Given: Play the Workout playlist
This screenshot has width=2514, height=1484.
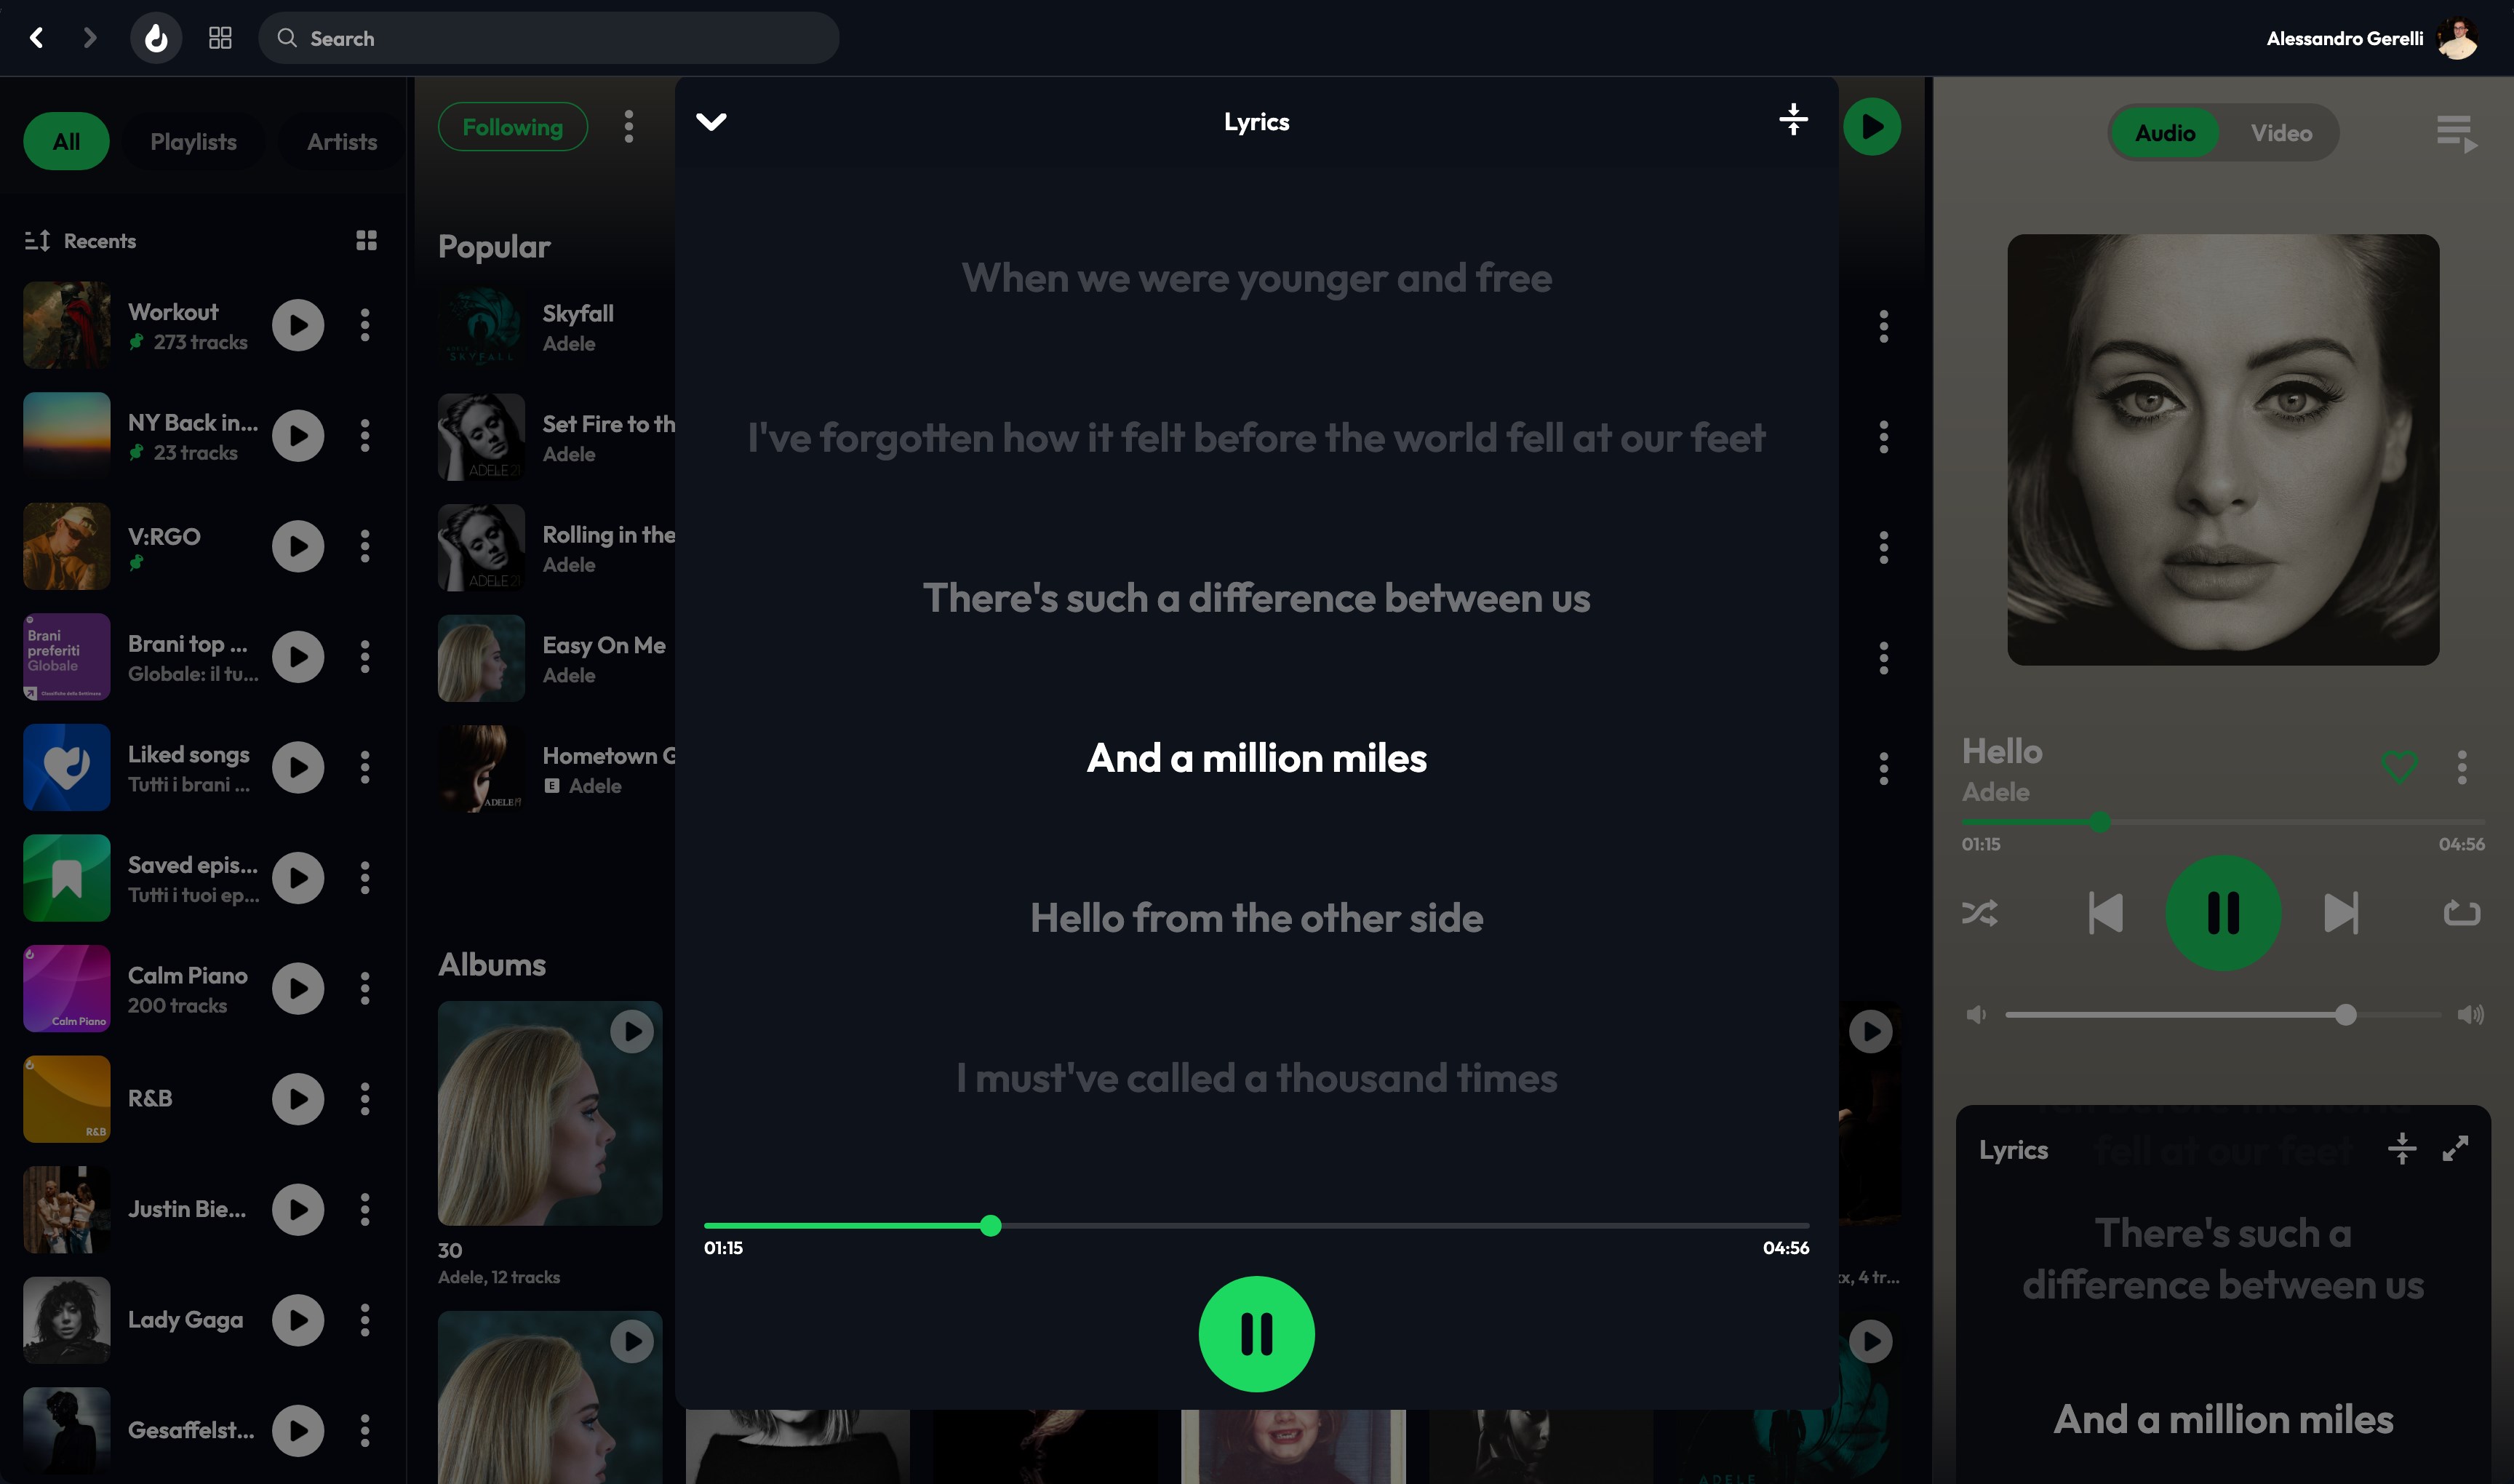Looking at the screenshot, I should pos(298,325).
